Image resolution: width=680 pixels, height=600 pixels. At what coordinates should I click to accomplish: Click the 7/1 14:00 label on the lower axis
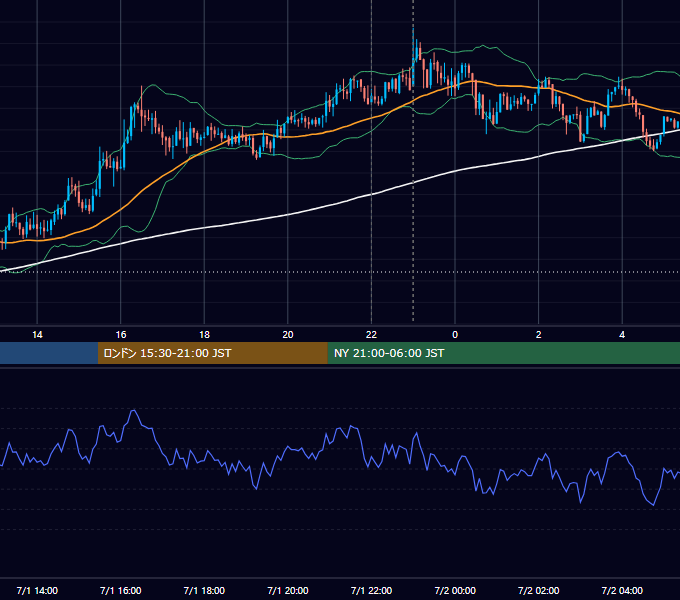pyautogui.click(x=37, y=590)
